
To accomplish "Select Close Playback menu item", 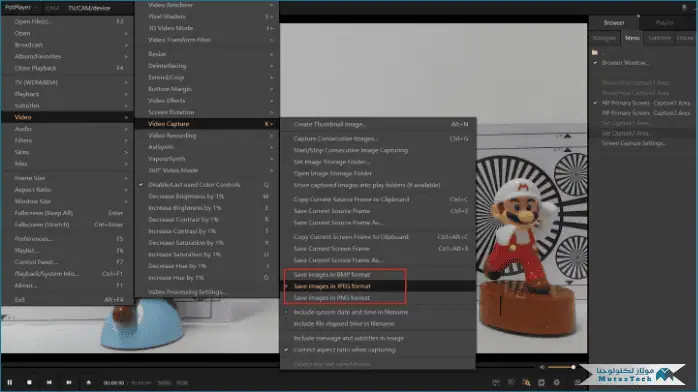I will click(x=68, y=68).
